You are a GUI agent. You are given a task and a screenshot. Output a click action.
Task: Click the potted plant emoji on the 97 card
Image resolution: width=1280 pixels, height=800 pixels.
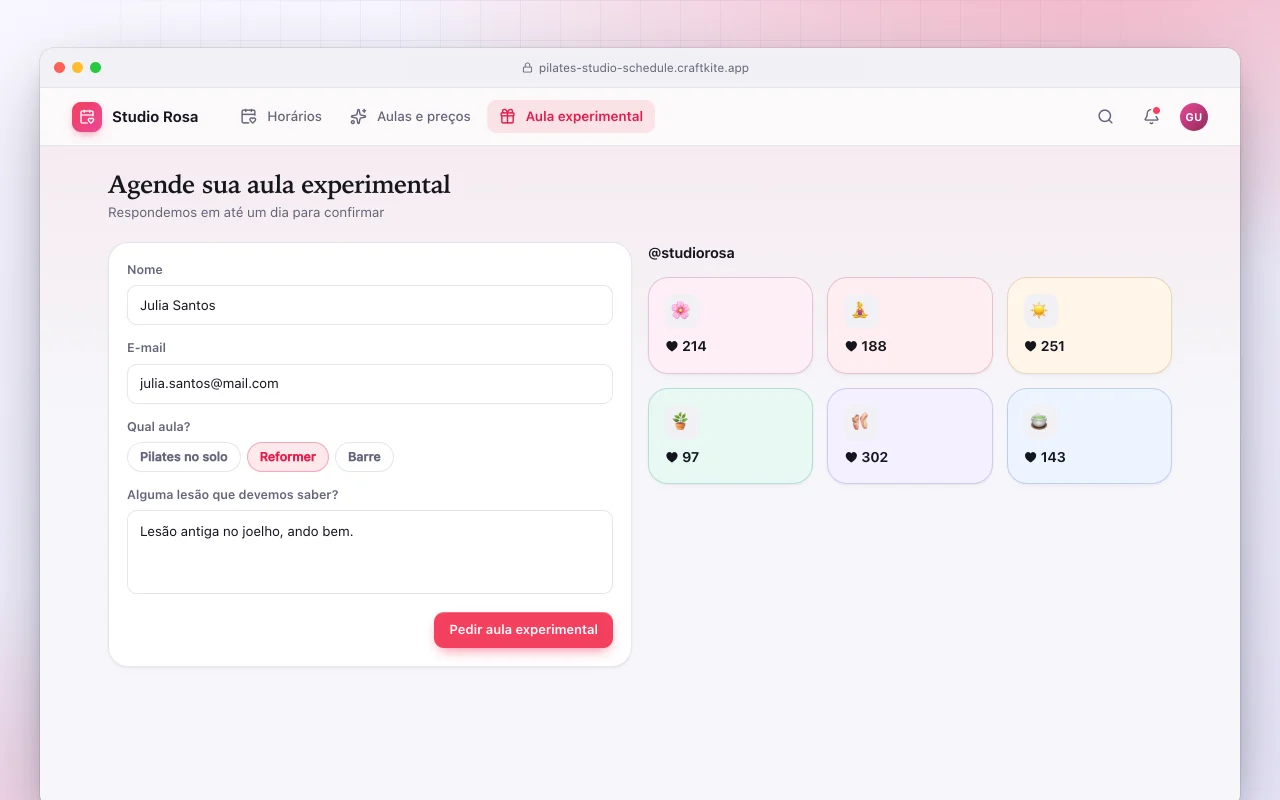[681, 421]
